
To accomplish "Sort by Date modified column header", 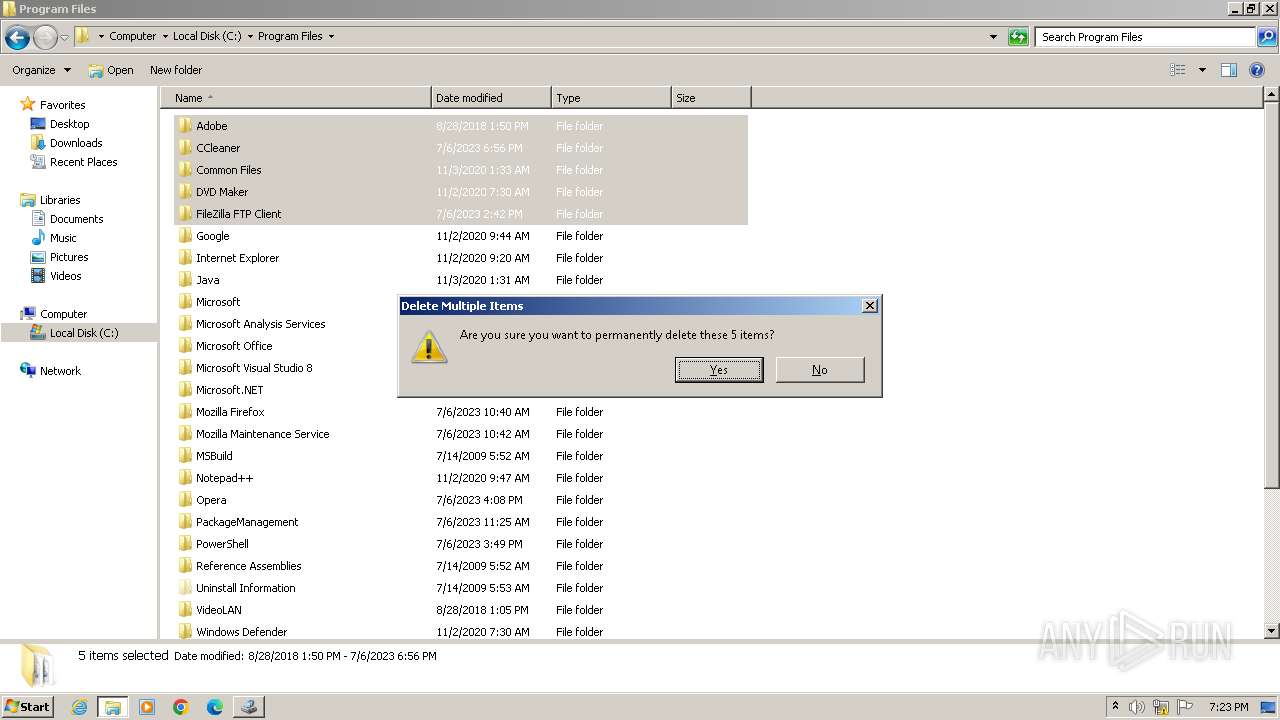I will click(491, 98).
